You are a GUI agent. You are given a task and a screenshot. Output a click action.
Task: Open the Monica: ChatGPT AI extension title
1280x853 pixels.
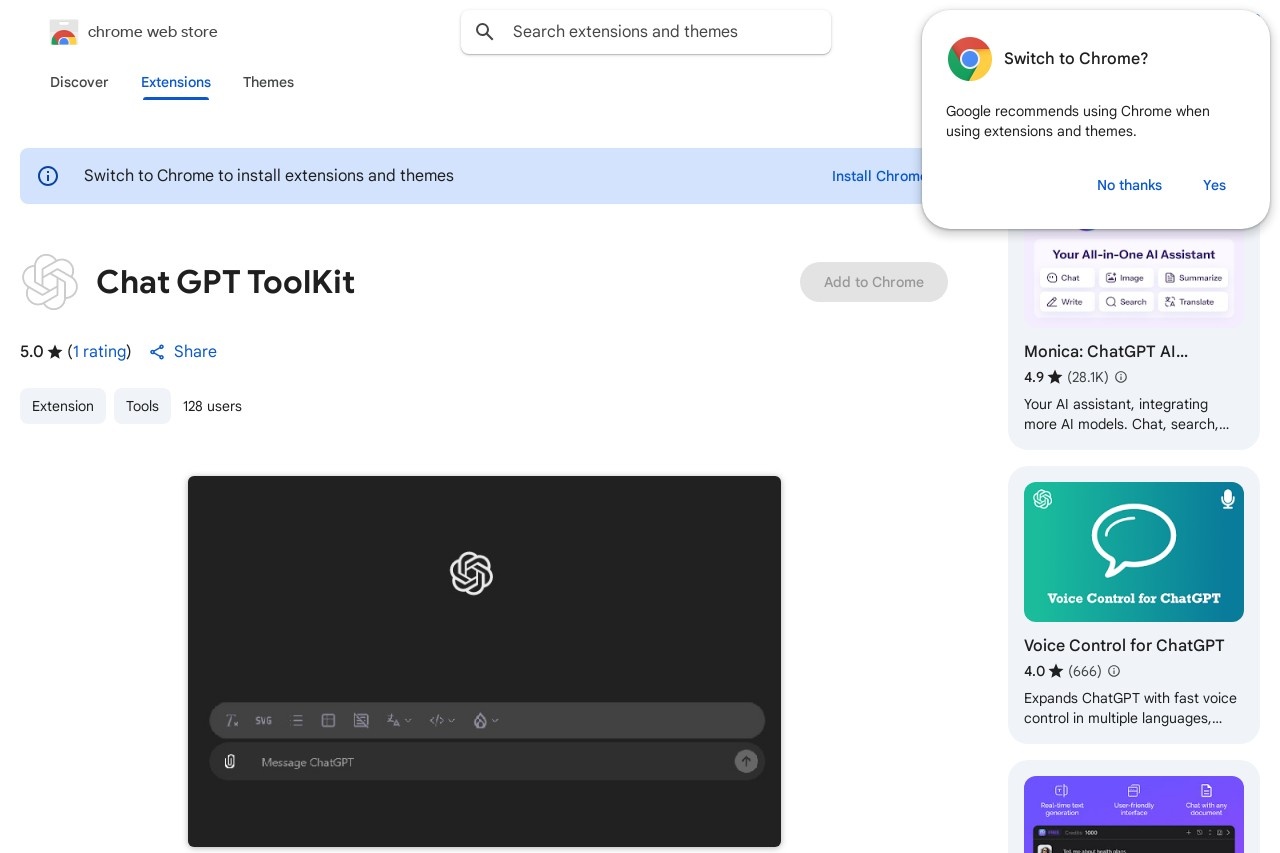pos(1106,351)
